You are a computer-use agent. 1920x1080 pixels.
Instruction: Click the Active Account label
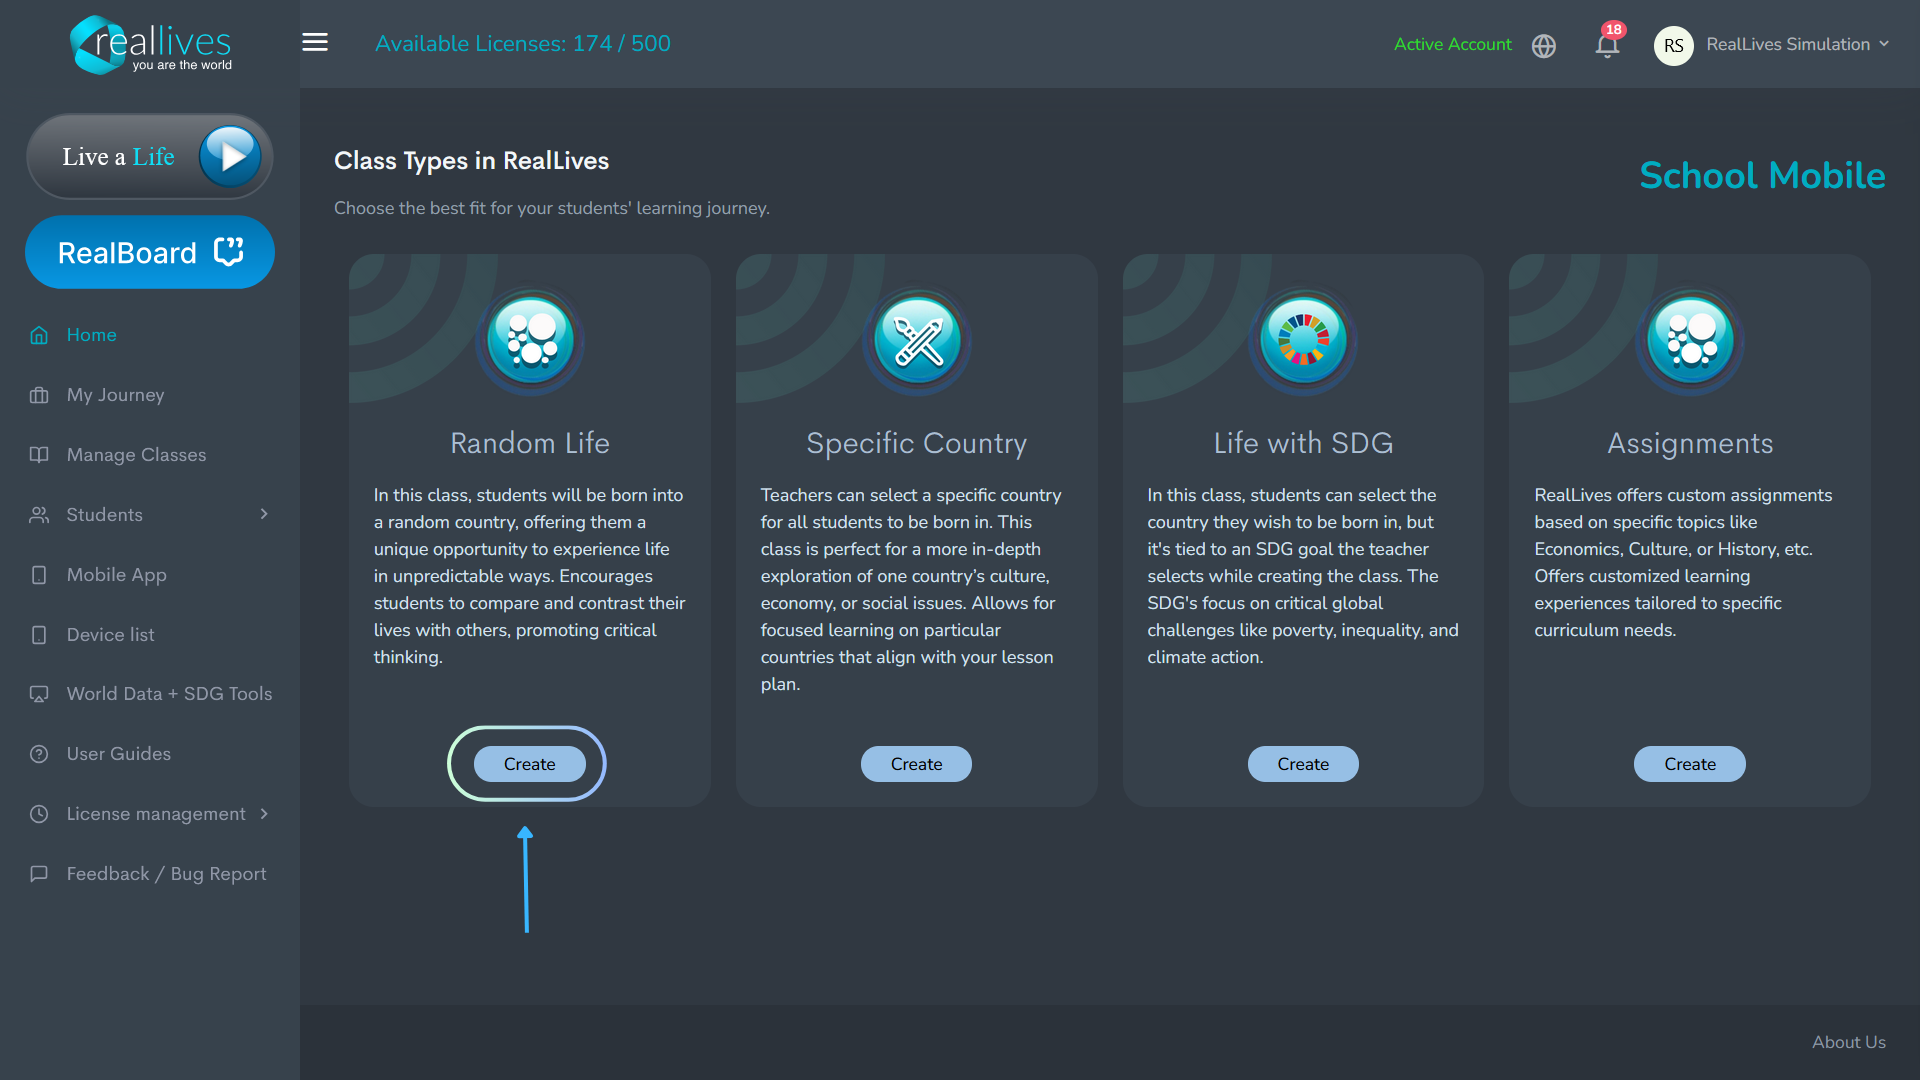(1453, 44)
